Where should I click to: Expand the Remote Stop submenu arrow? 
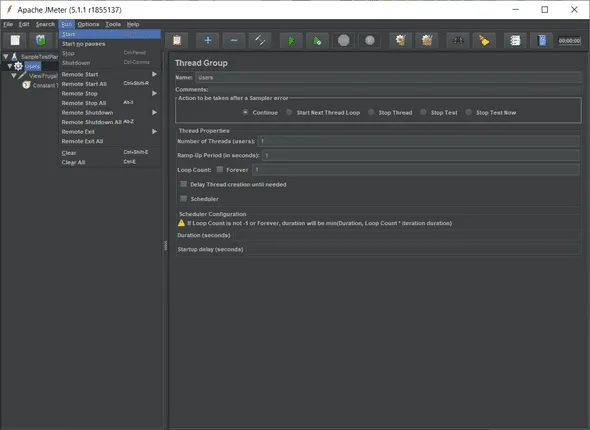[x=154, y=93]
